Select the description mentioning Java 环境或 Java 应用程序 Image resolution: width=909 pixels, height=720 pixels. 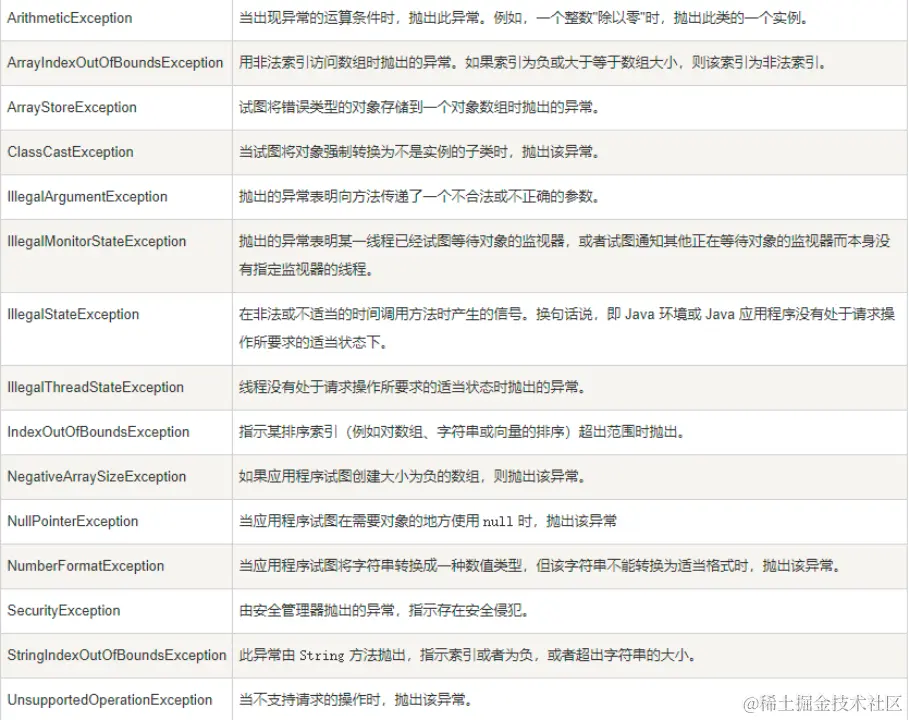pos(567,328)
